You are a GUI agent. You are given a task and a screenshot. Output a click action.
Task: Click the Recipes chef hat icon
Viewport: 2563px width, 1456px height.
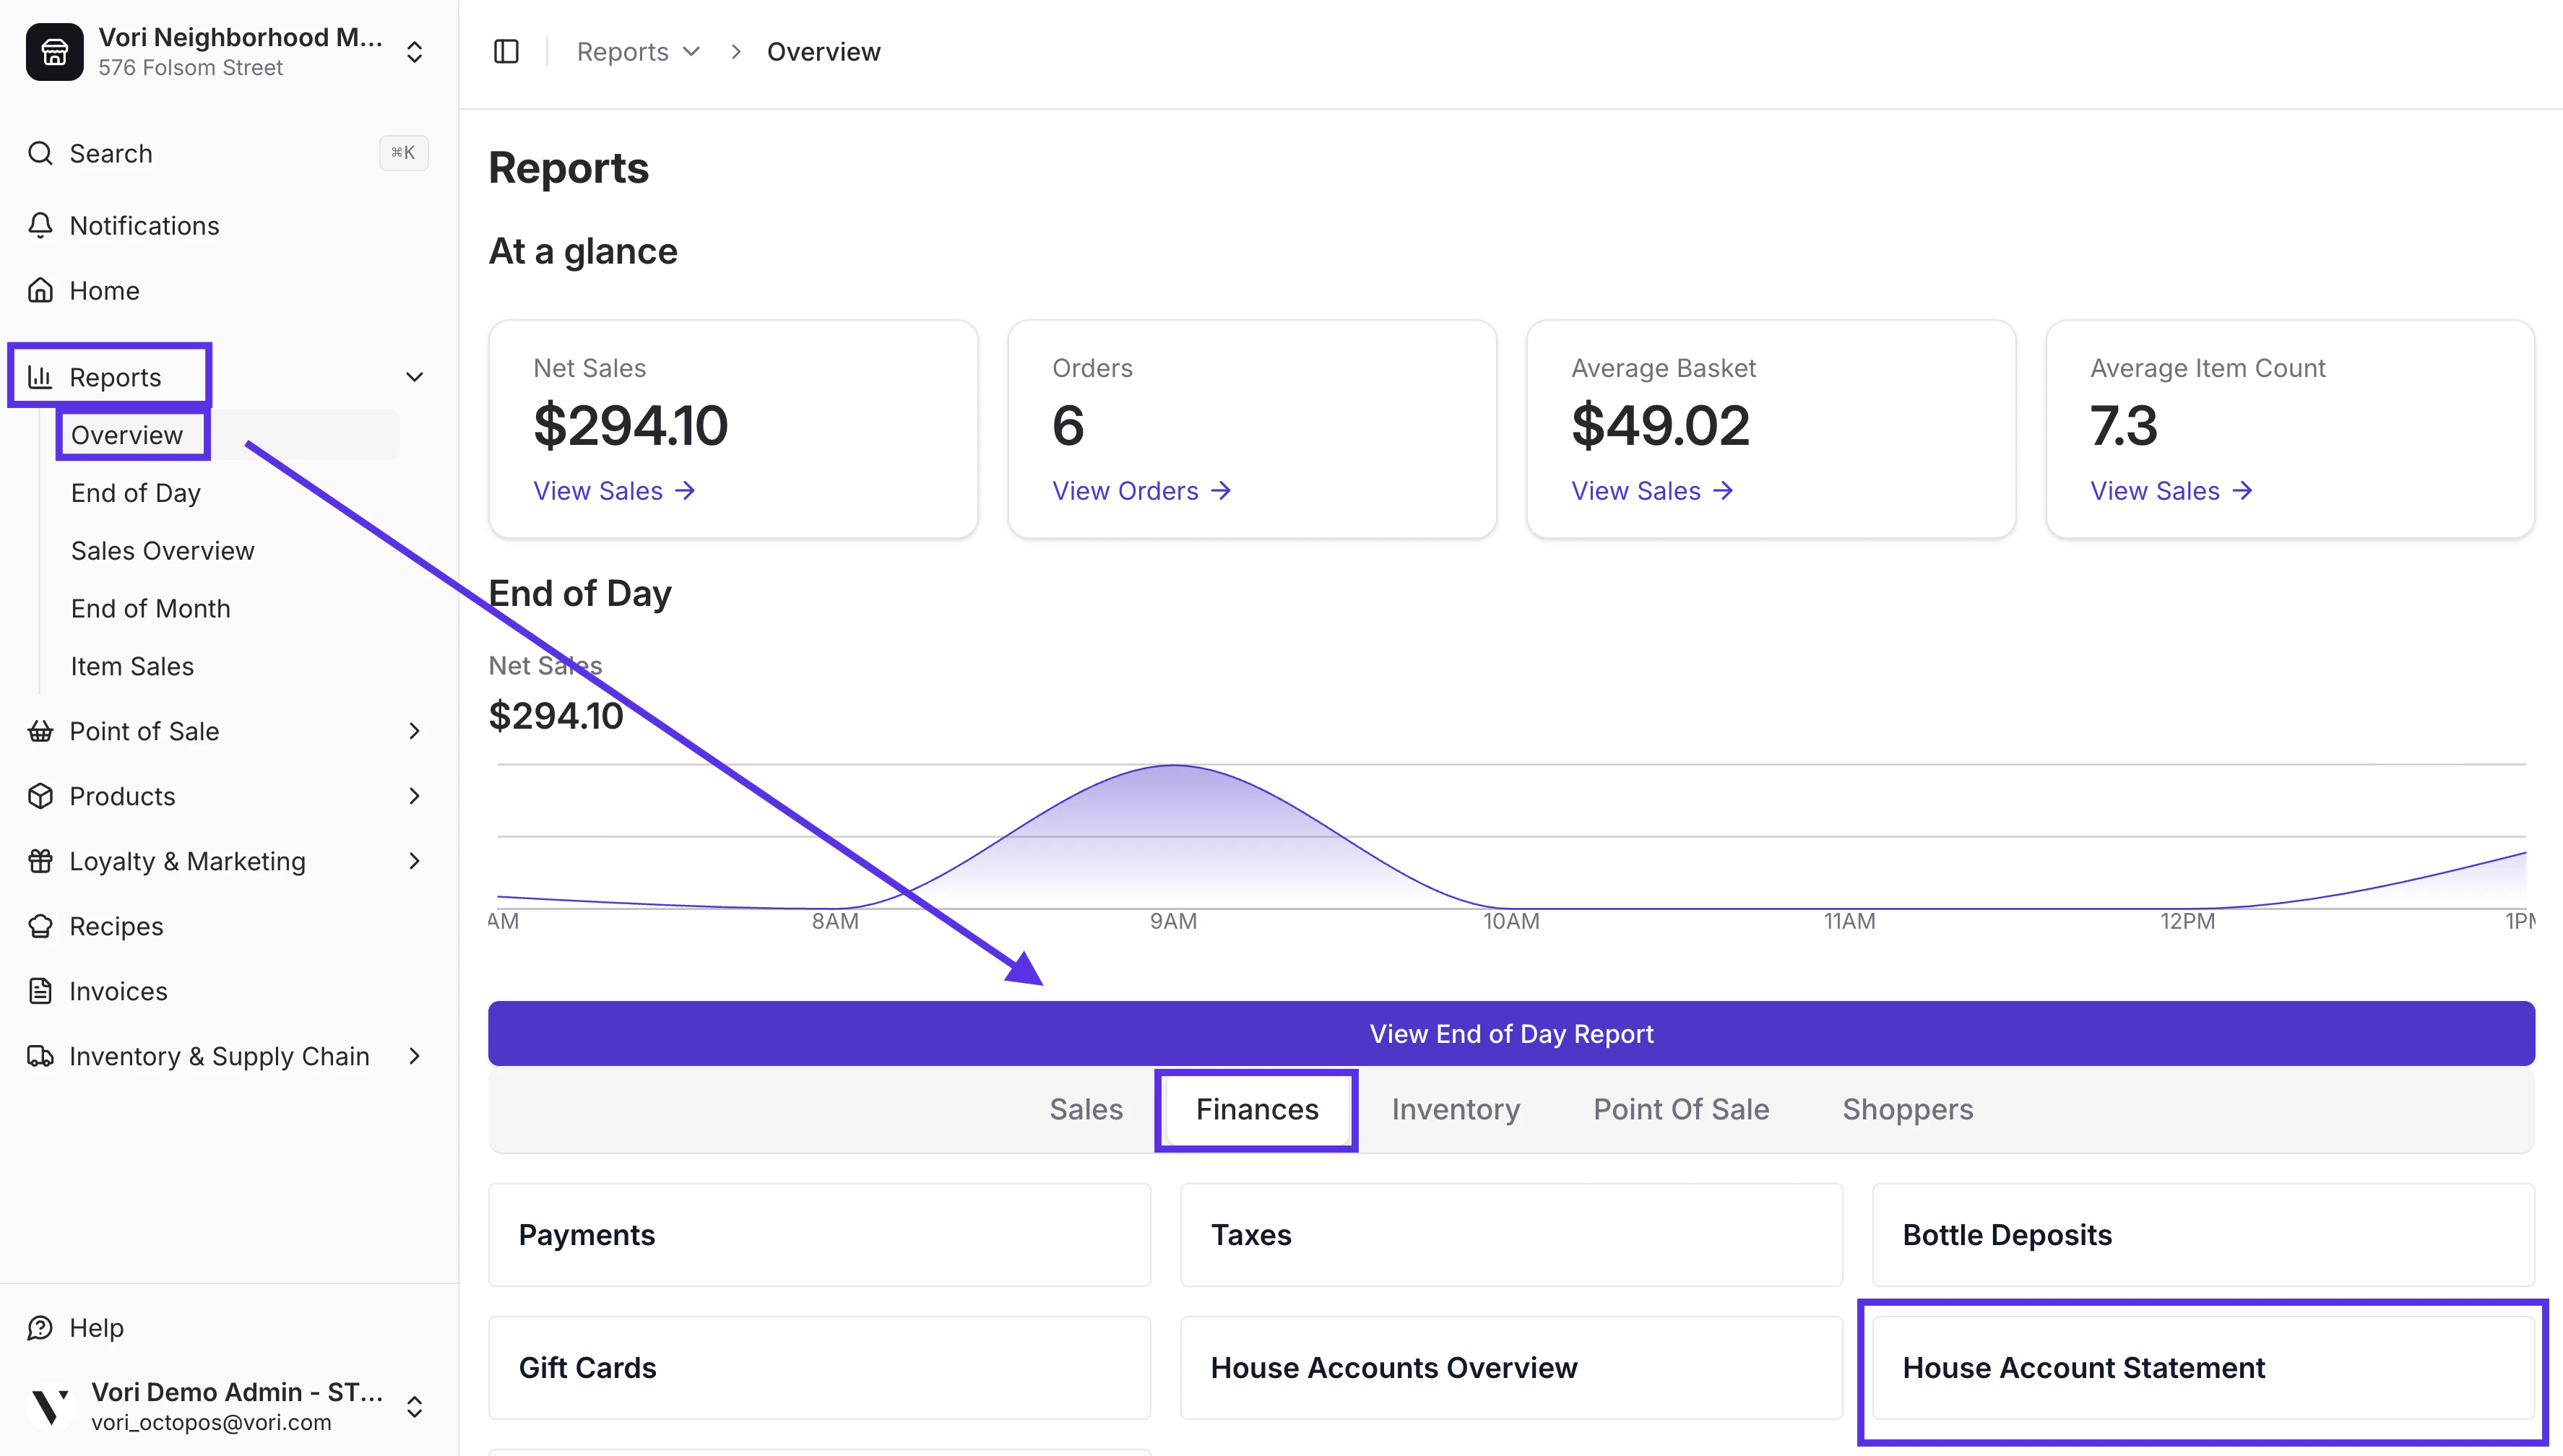[x=40, y=926]
